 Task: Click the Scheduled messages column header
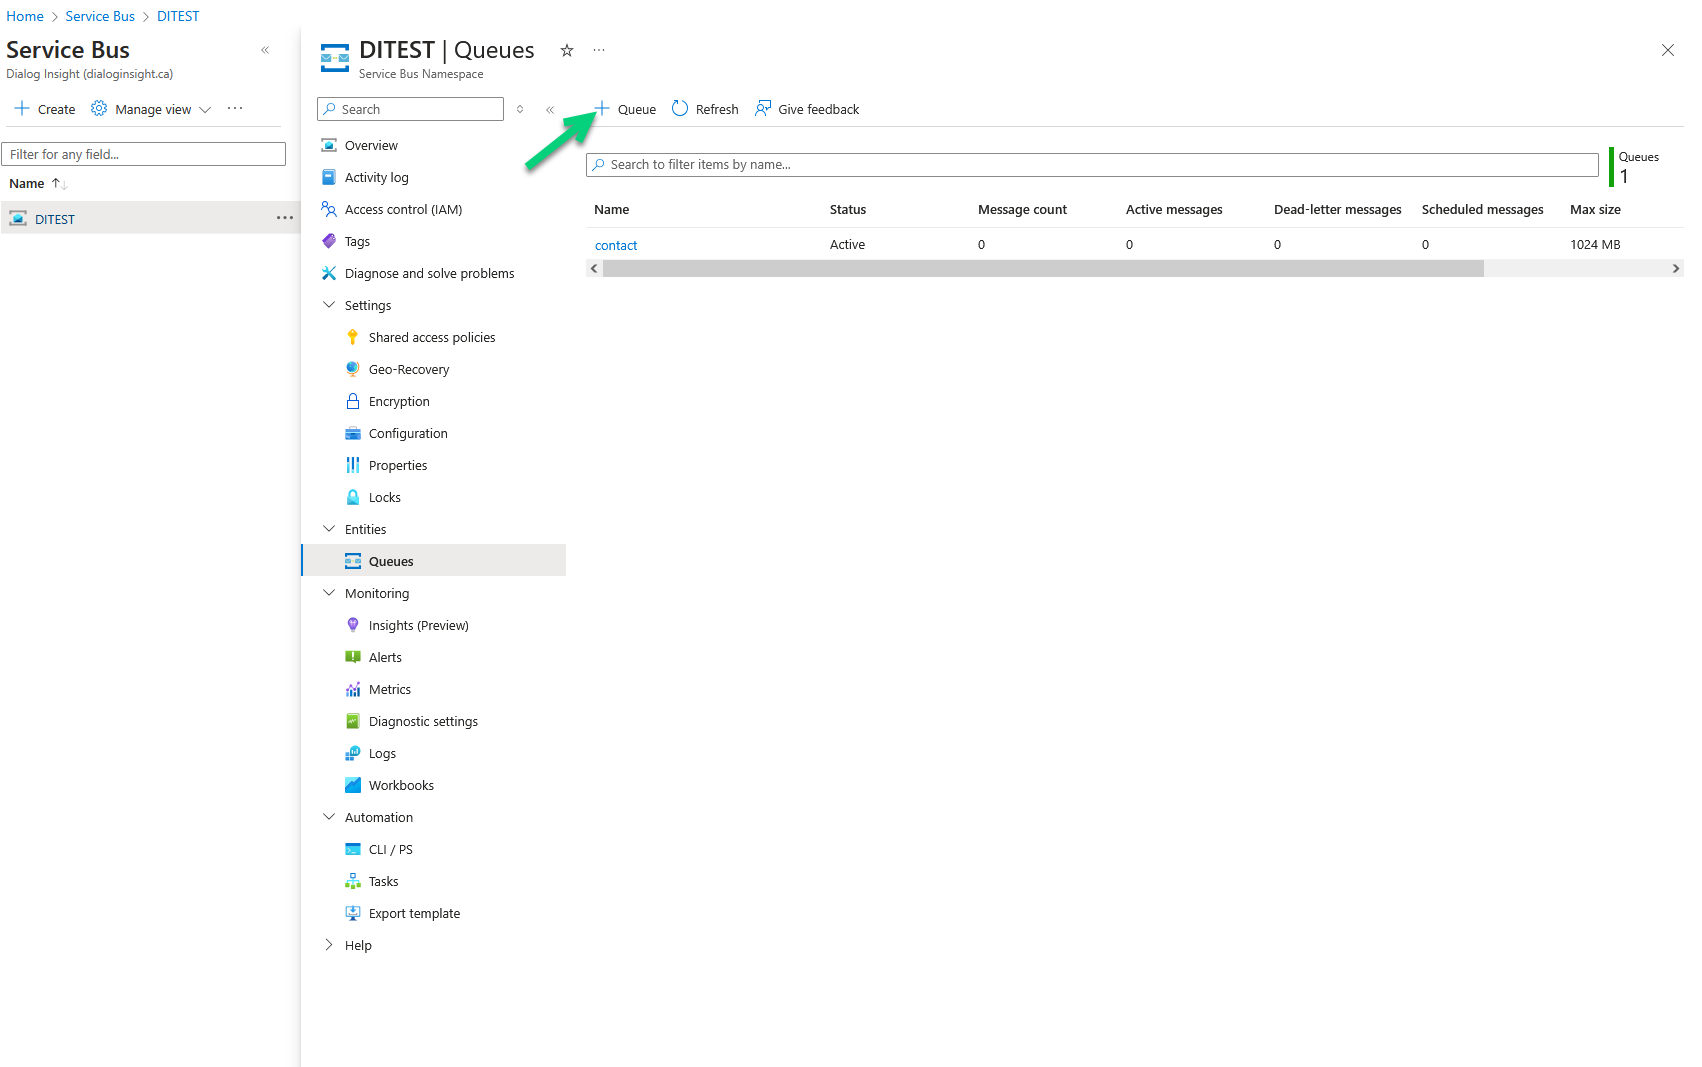[x=1482, y=209]
